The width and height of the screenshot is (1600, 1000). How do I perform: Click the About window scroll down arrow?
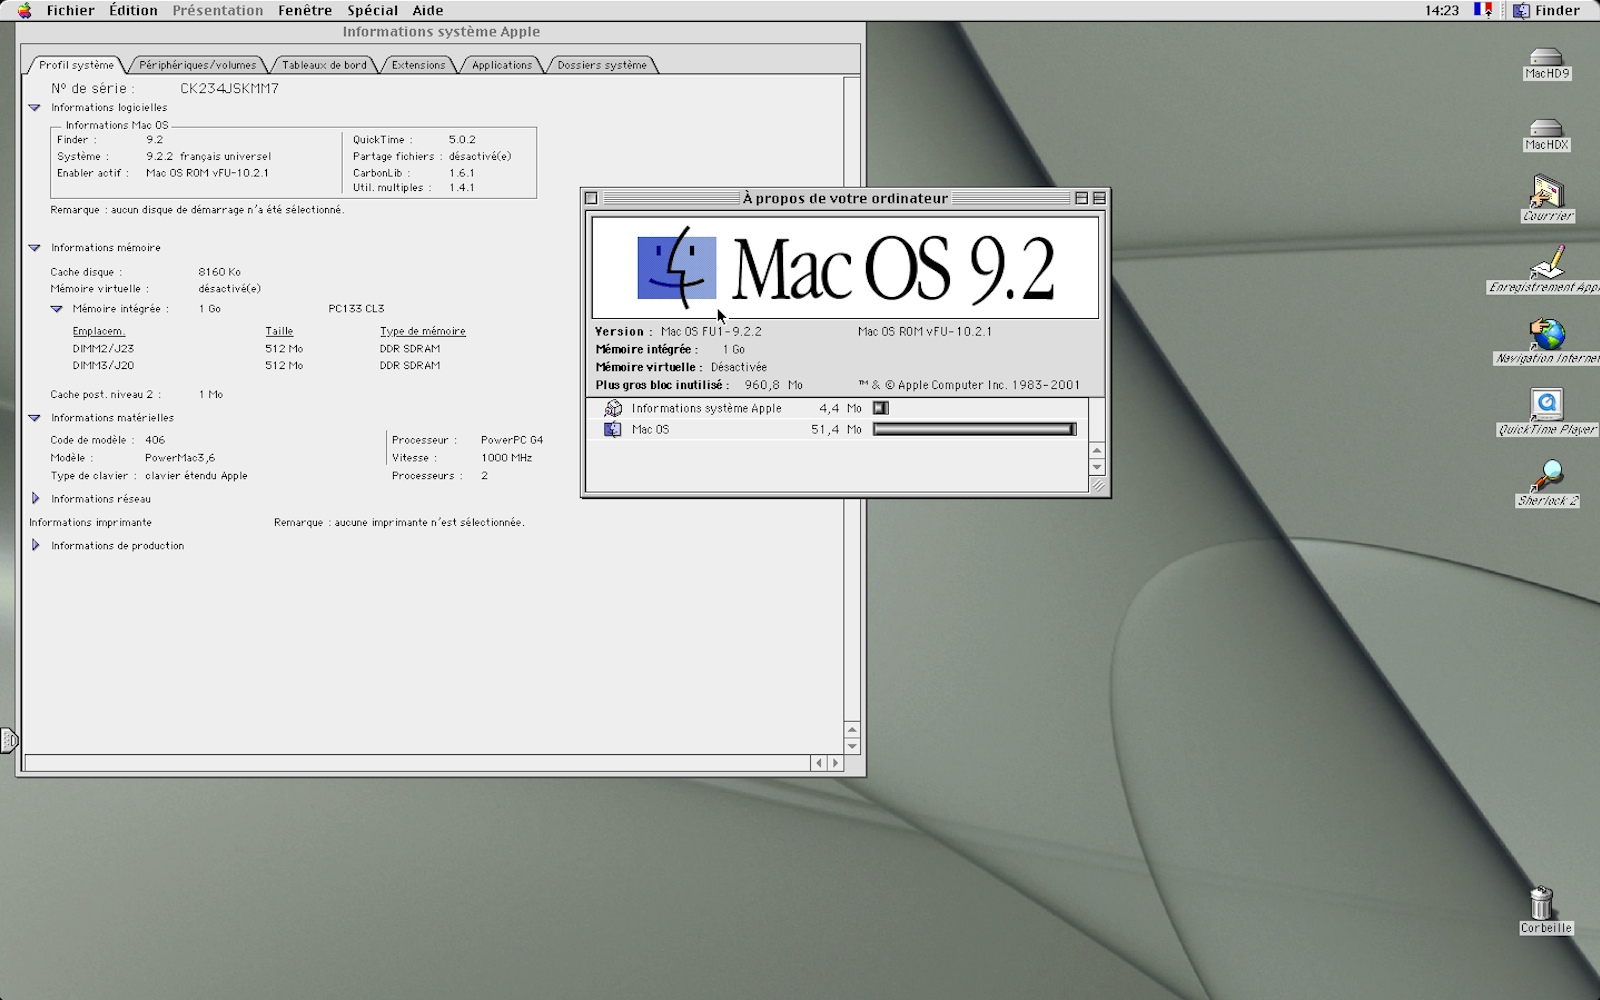pyautogui.click(x=1097, y=467)
